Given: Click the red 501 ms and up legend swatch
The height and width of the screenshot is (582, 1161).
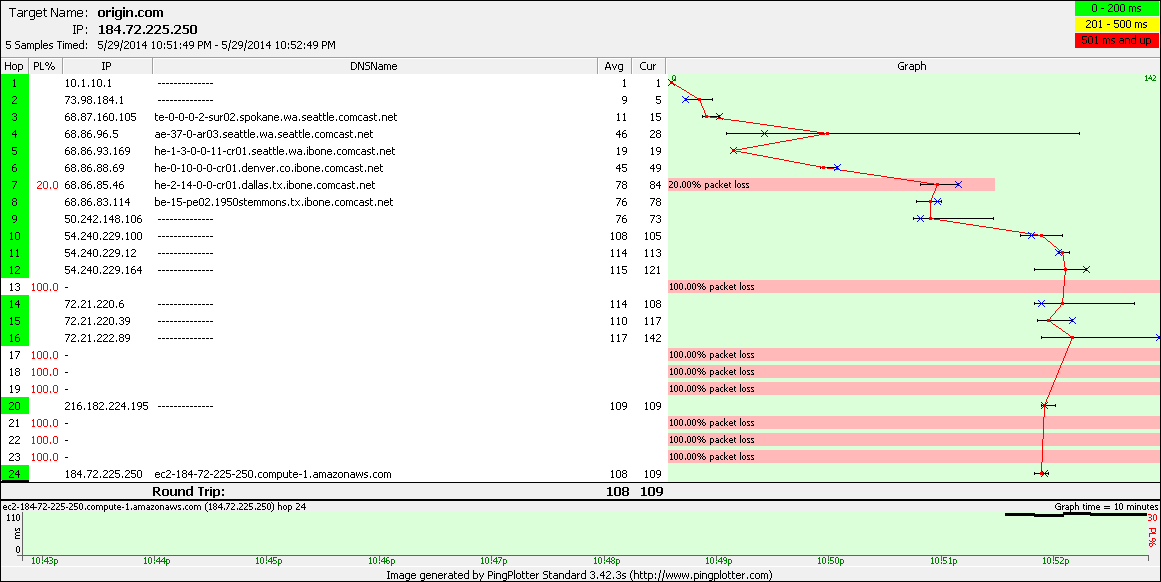Looking at the screenshot, I should point(1115,40).
